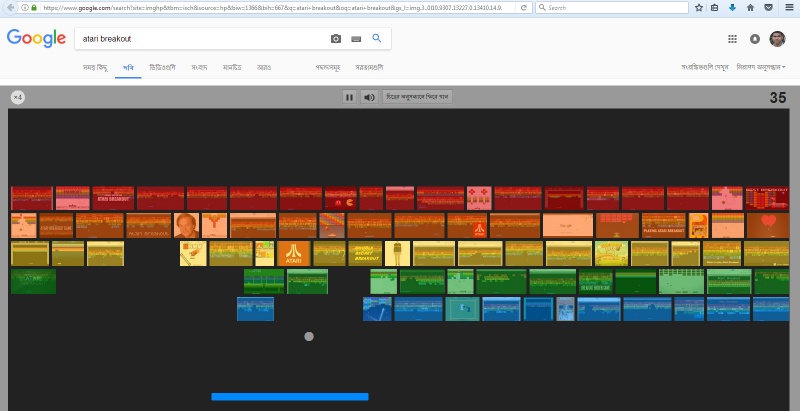Viewport: 800px width, 411px height.
Task: Open browser downloads arrow icon
Action: 732,8
